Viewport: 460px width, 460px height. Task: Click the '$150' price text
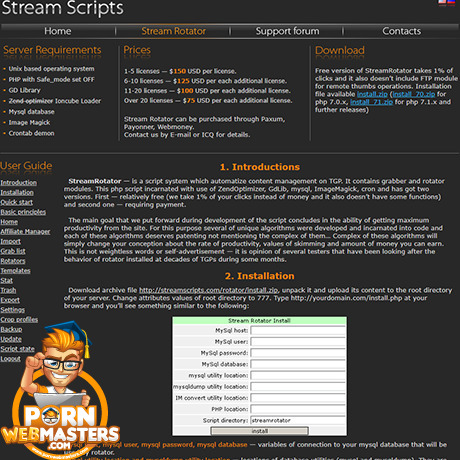(177, 71)
